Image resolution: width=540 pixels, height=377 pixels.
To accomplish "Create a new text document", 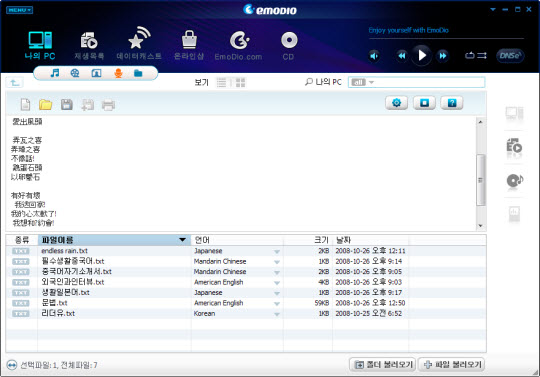I will pyautogui.click(x=25, y=104).
